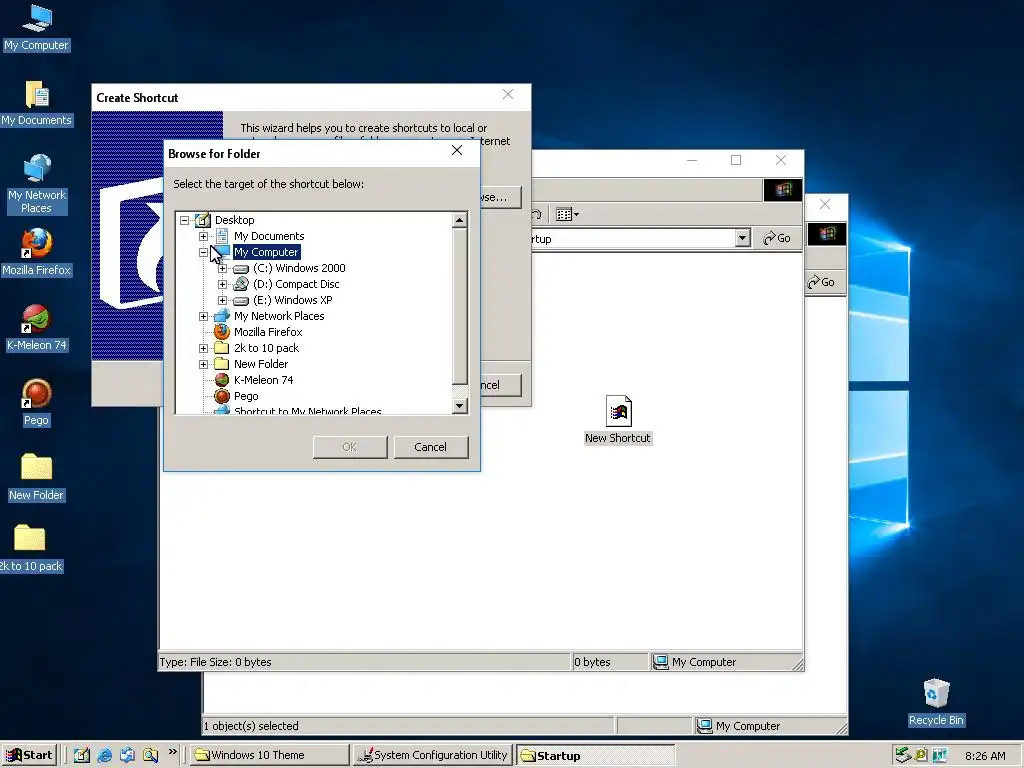1024x768 pixels.
Task: Click Windows logo throbber in Startup window
Action: (x=782, y=190)
